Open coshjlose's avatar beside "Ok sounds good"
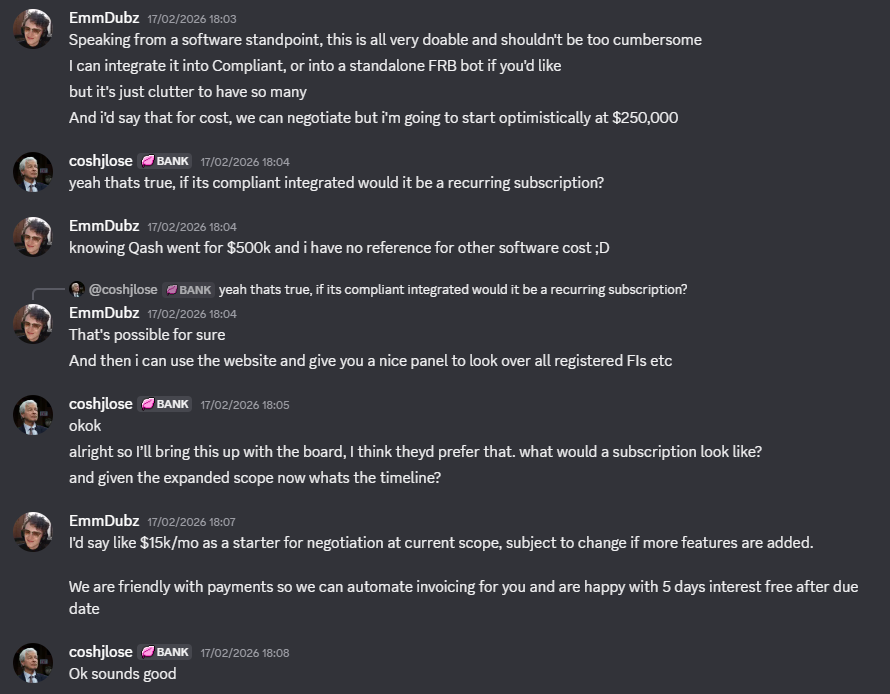The width and height of the screenshot is (890, 694). point(32,663)
